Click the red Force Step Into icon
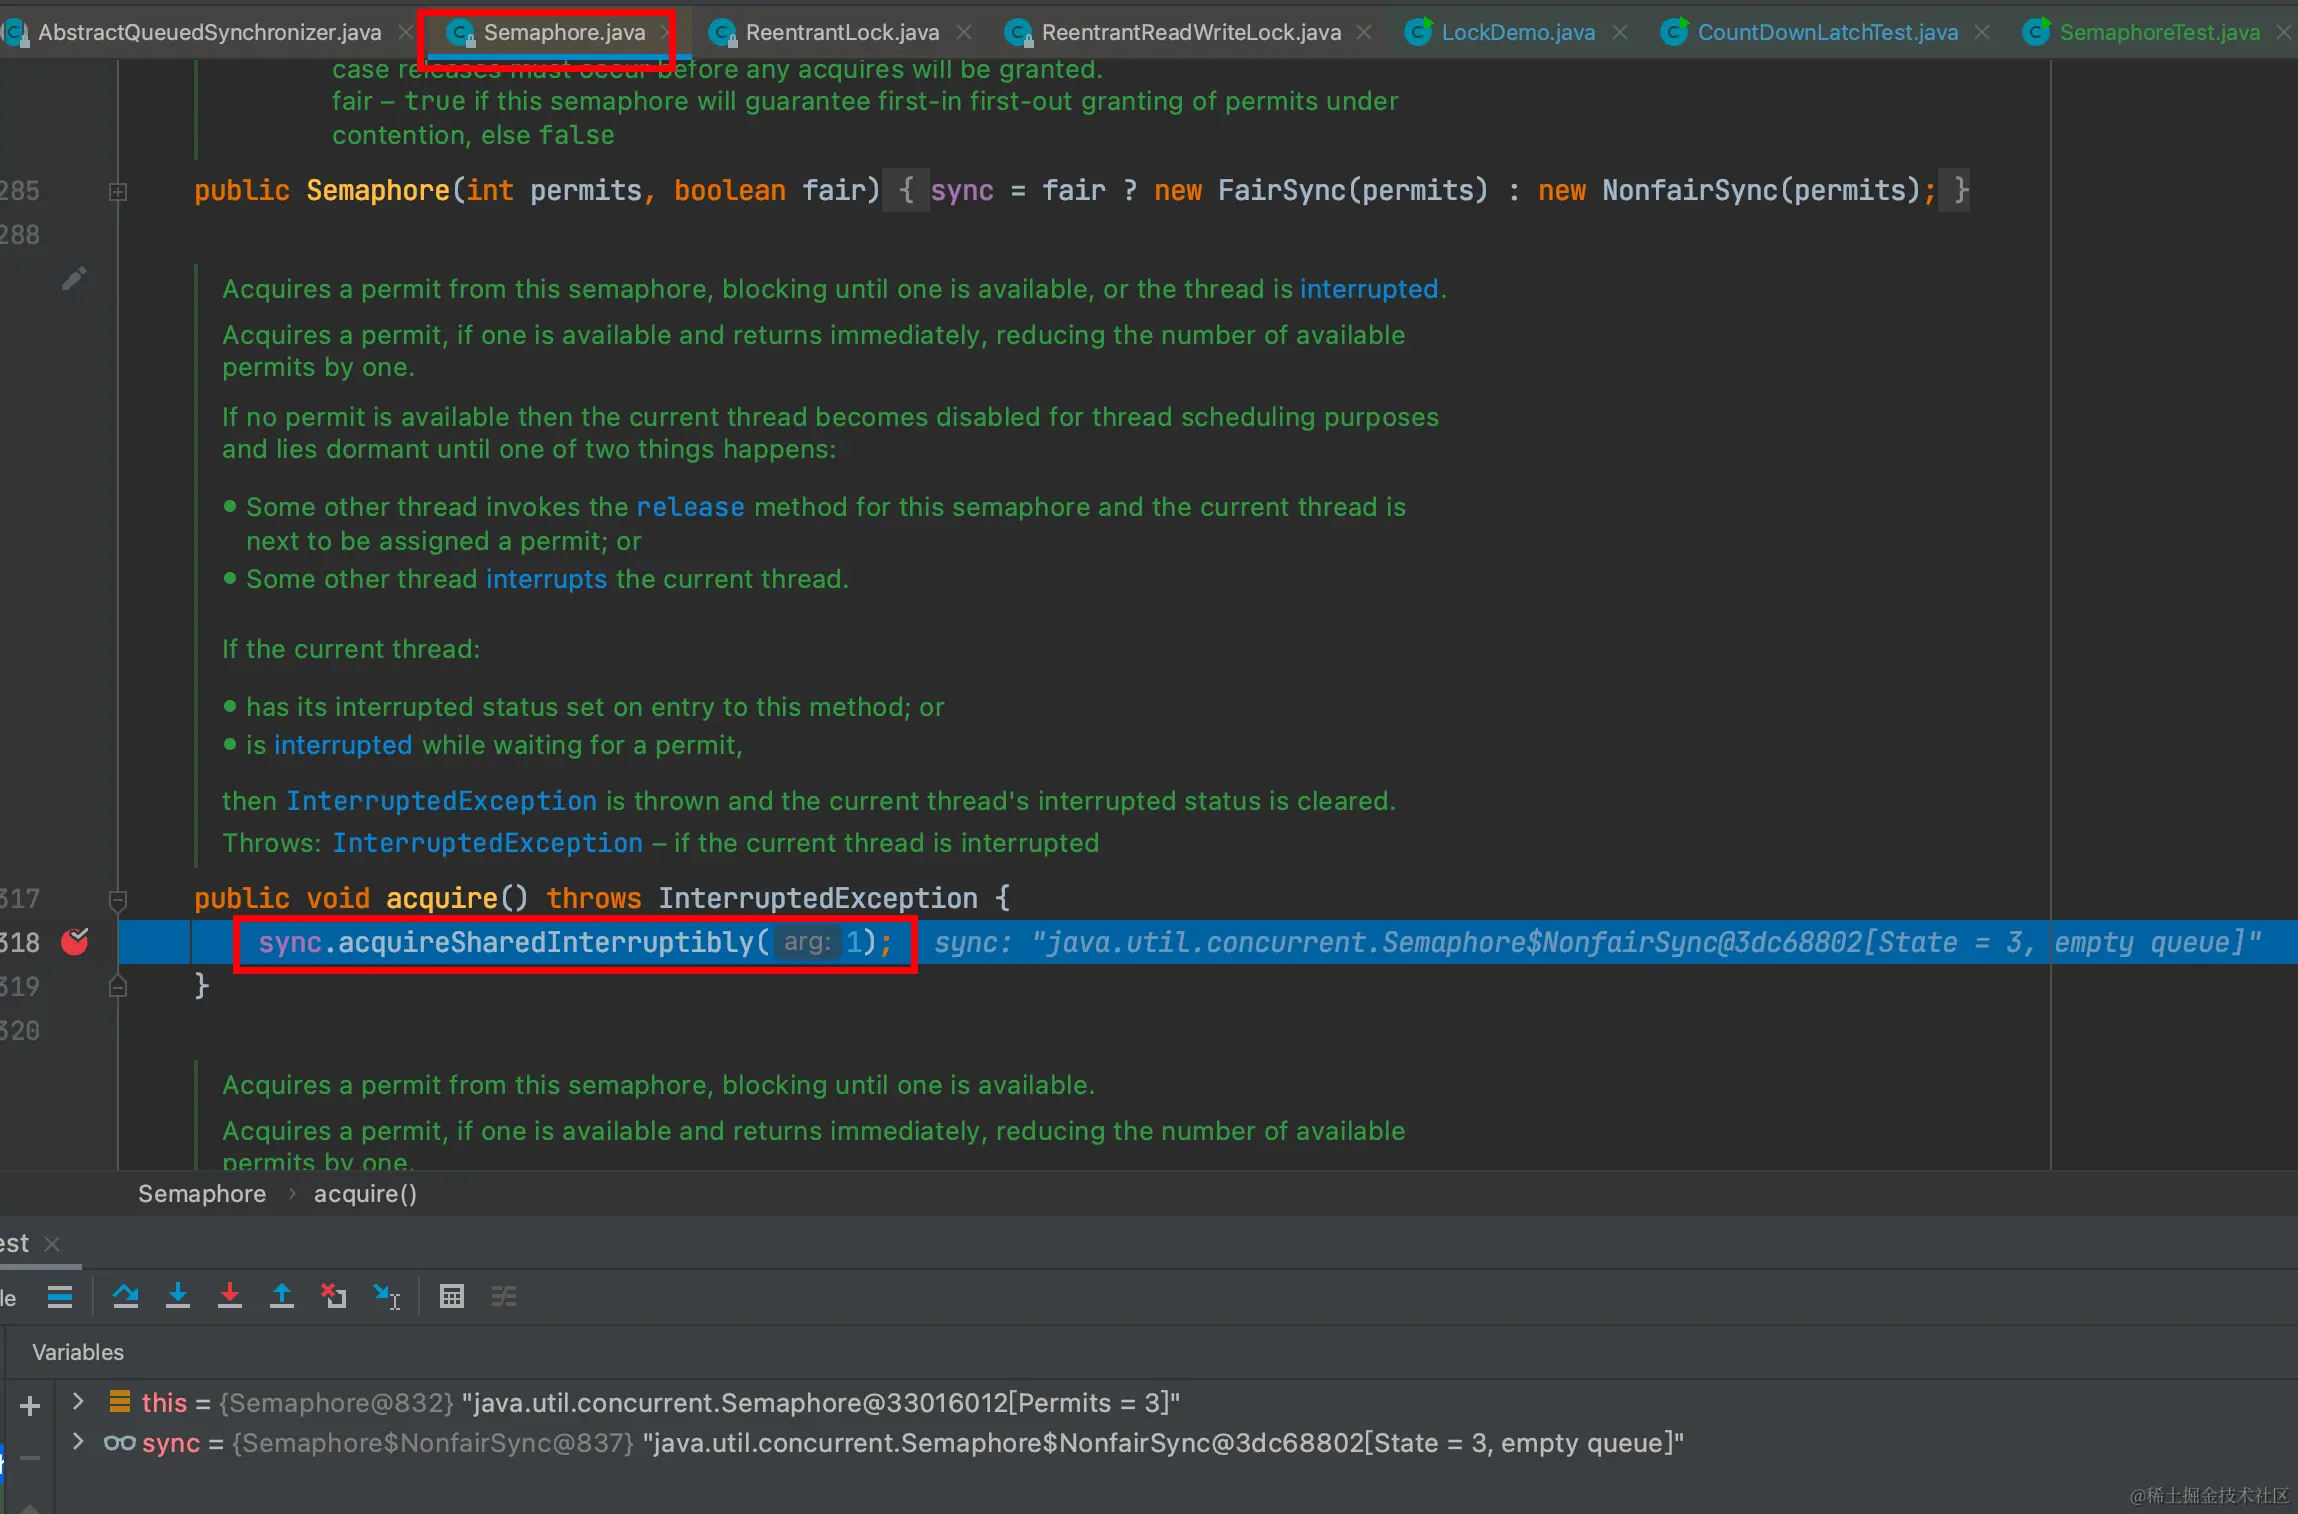This screenshot has height=1514, width=2298. click(230, 1296)
